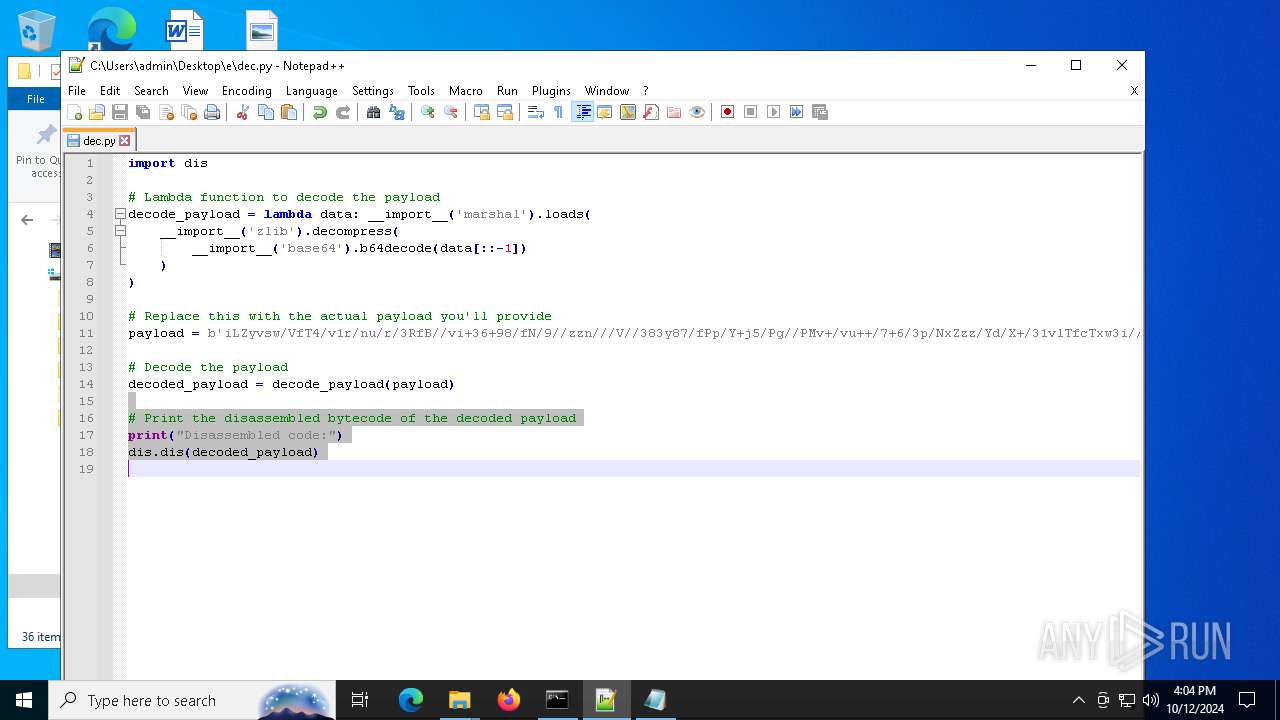Open the Encoding menu
The height and width of the screenshot is (720, 1280).
point(246,91)
